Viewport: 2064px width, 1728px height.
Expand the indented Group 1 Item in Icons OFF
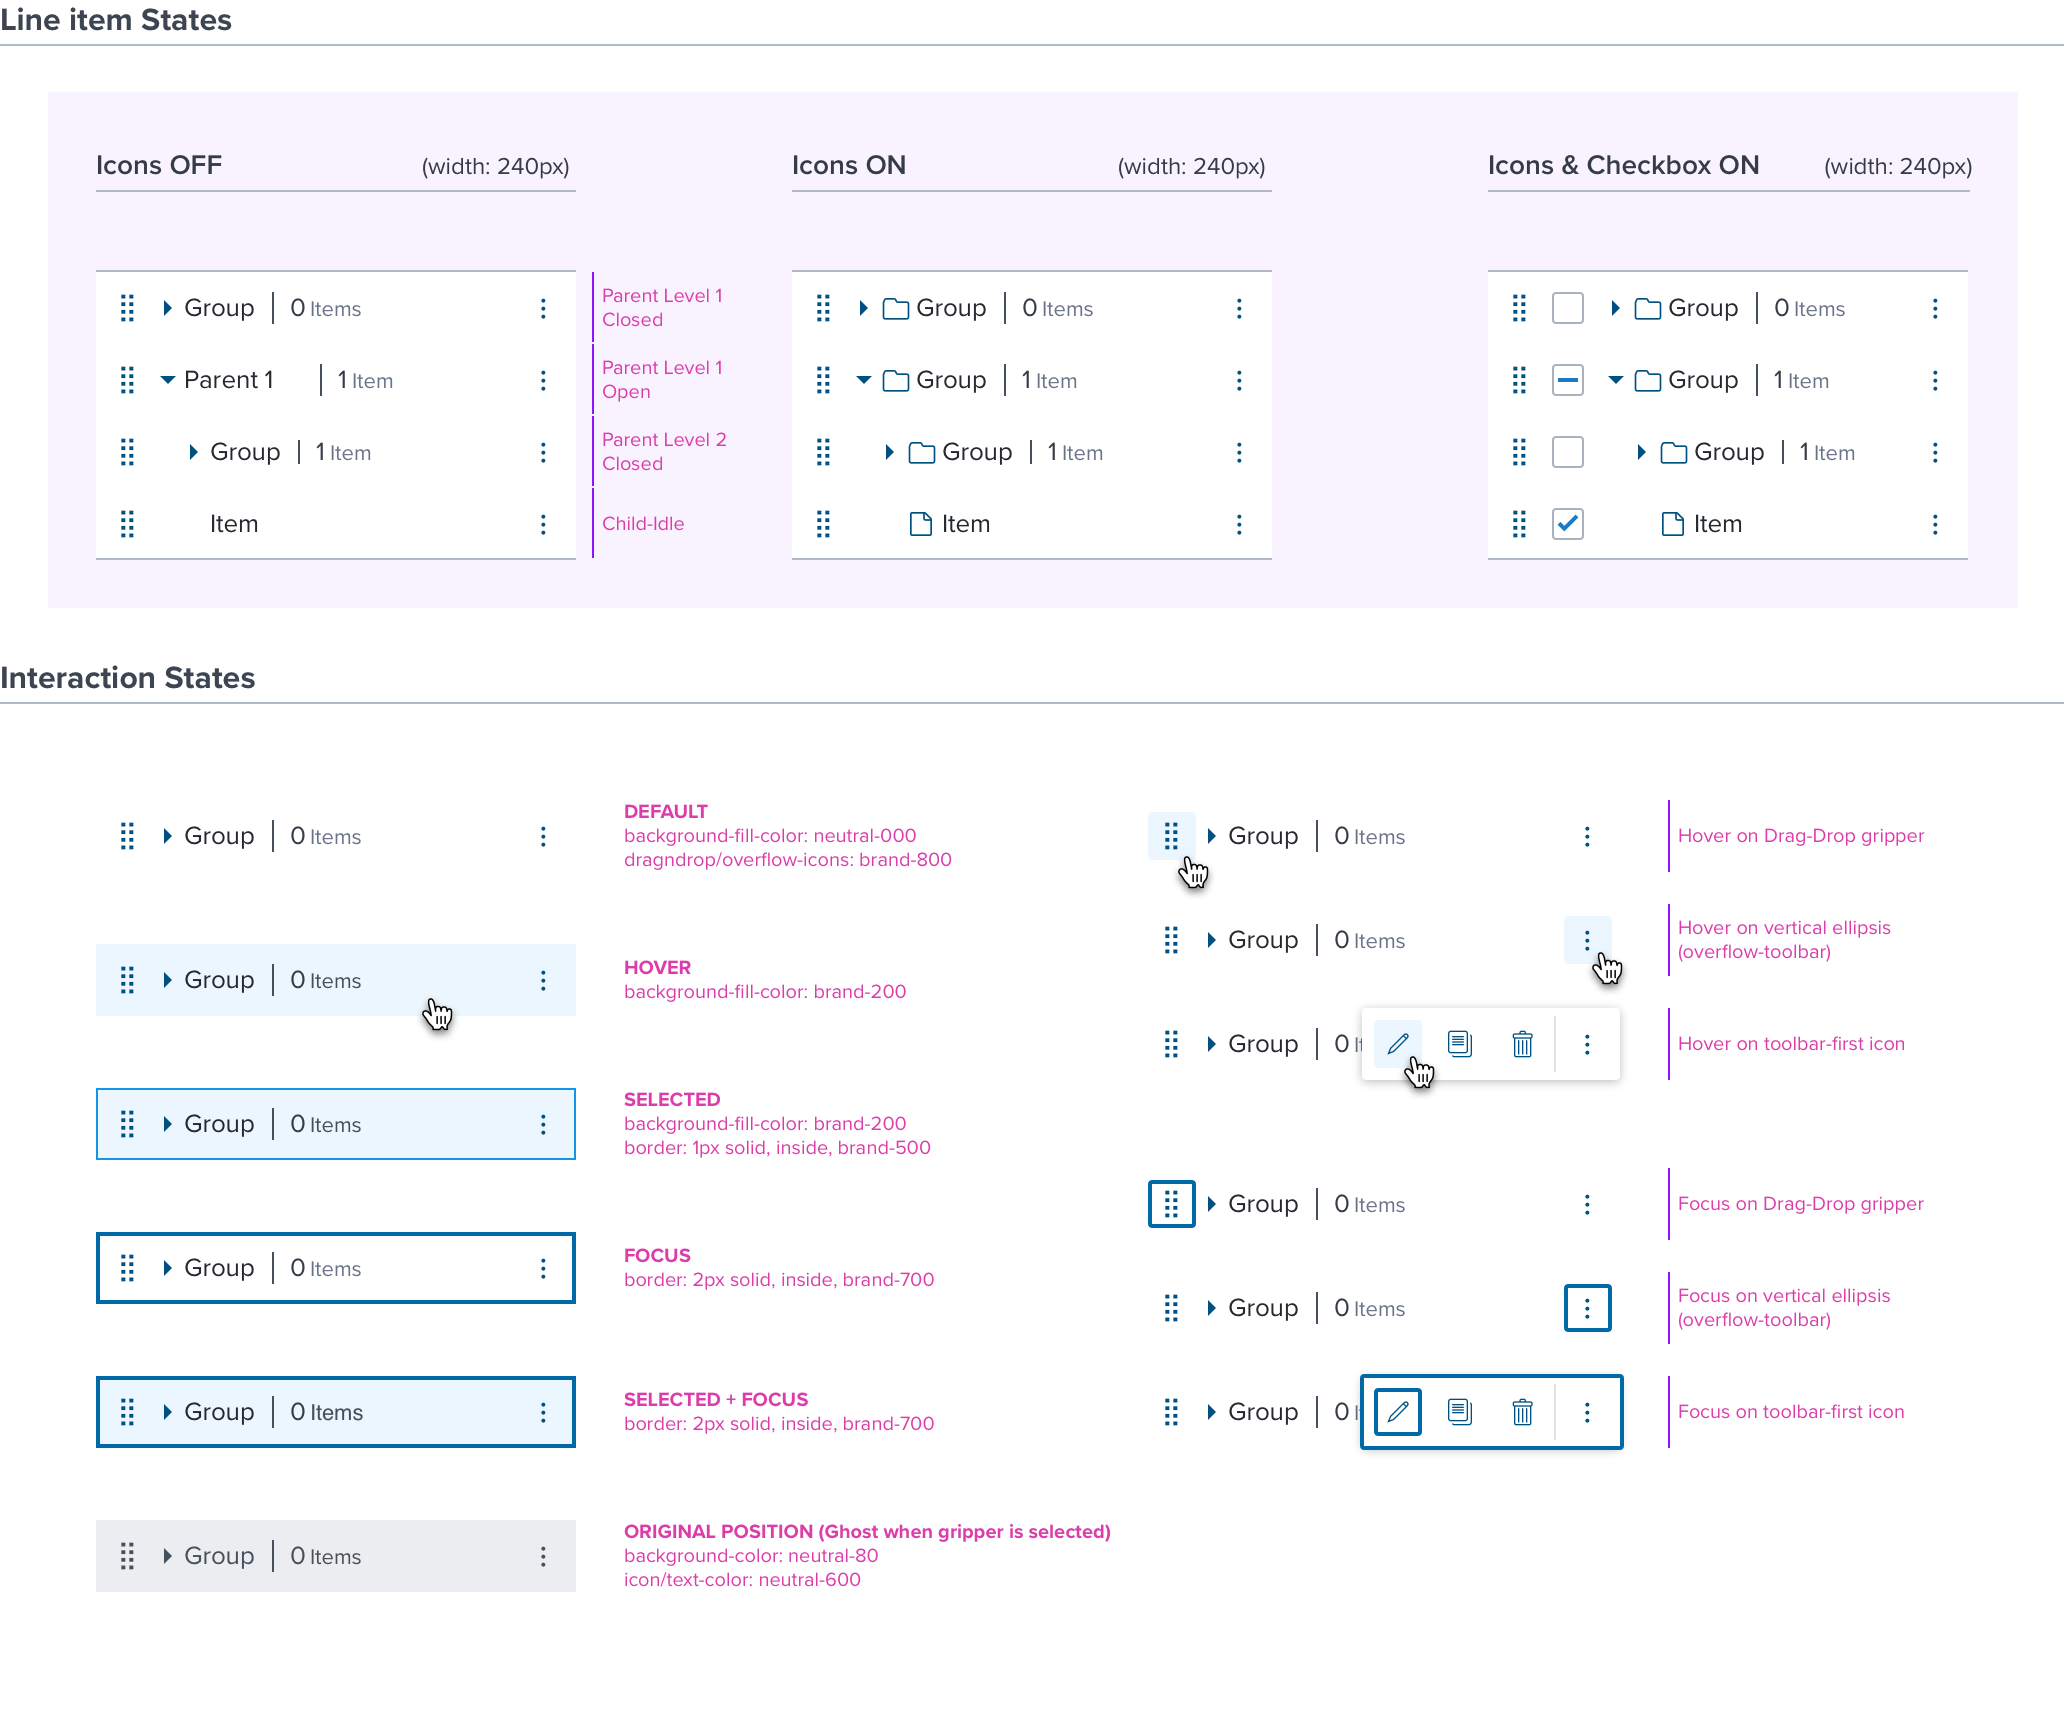click(193, 452)
